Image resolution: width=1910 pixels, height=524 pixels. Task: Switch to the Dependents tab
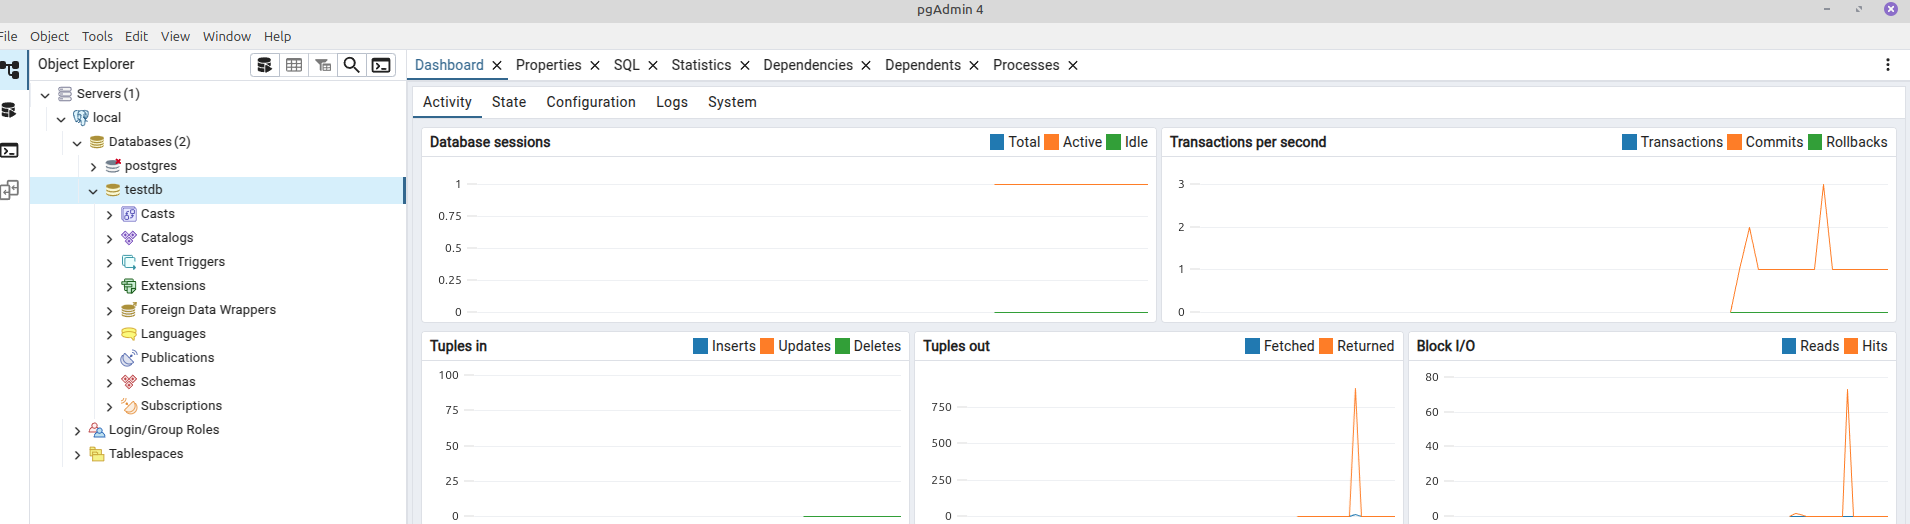pos(923,65)
